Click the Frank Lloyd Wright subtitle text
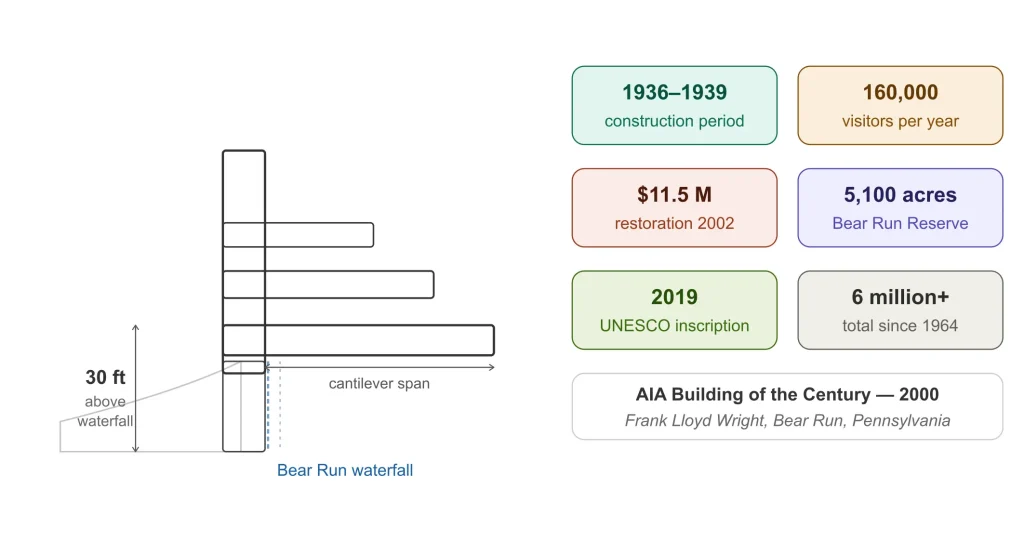The width and height of the screenshot is (1024, 542). tap(787, 421)
